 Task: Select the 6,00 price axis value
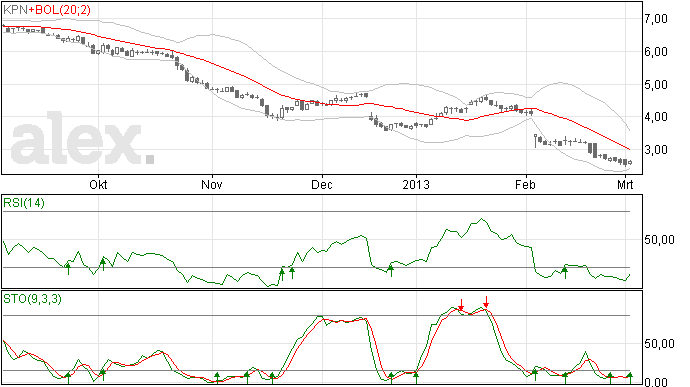(x=656, y=52)
